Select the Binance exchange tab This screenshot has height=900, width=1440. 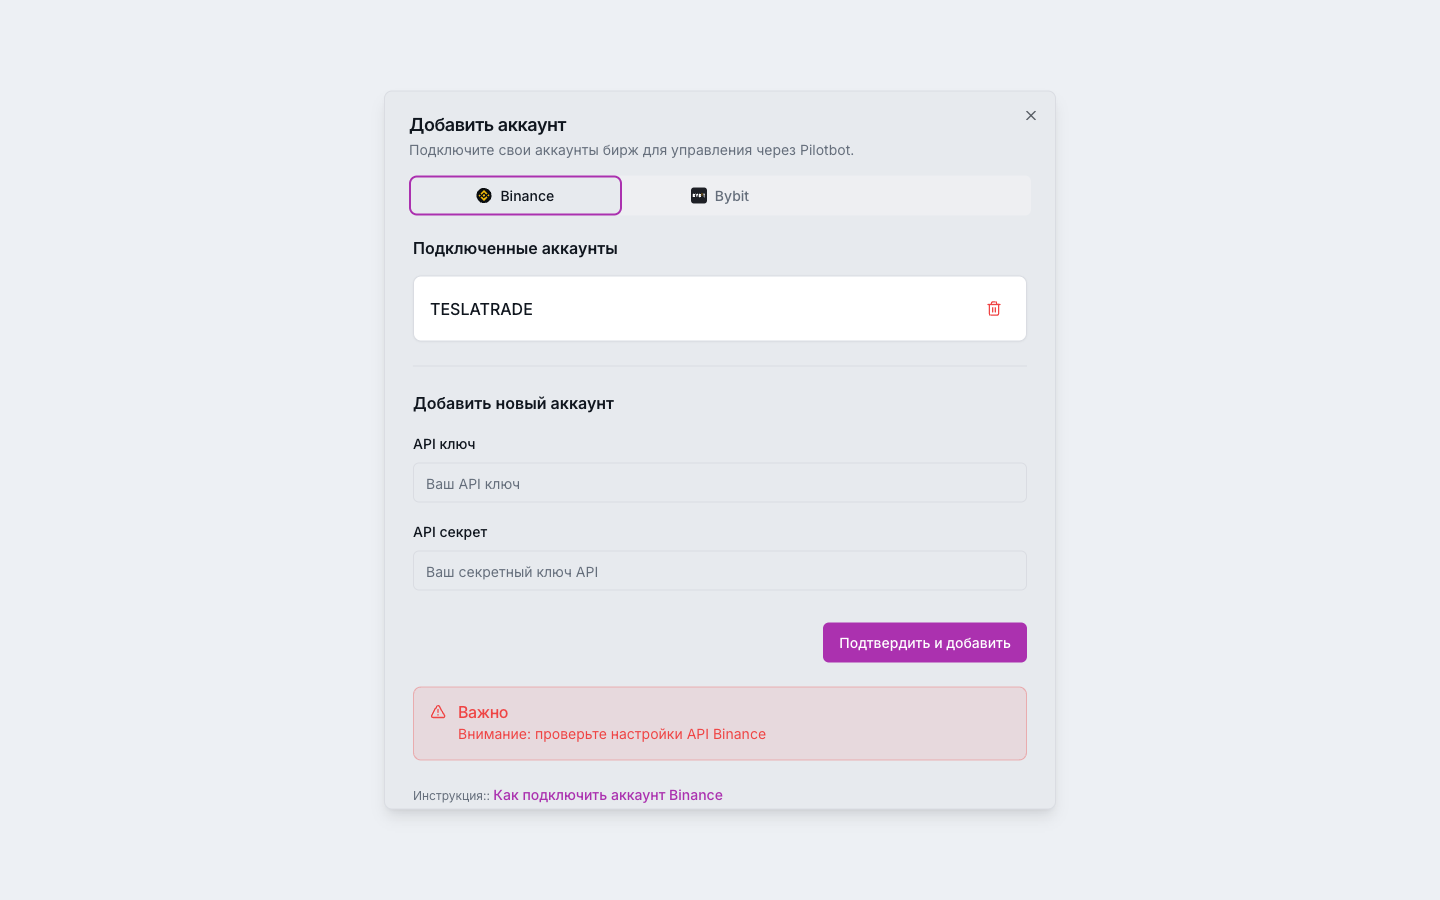[515, 196]
